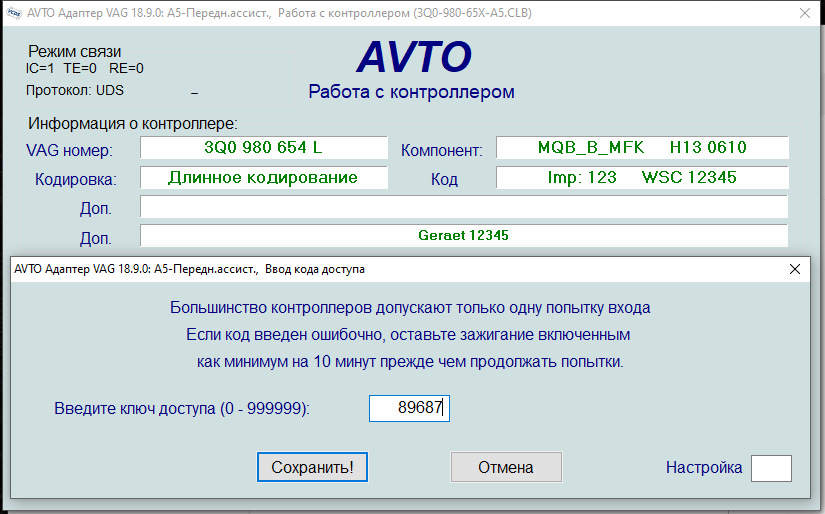Click the warning line Большинство контроллеров допускают

410,308
